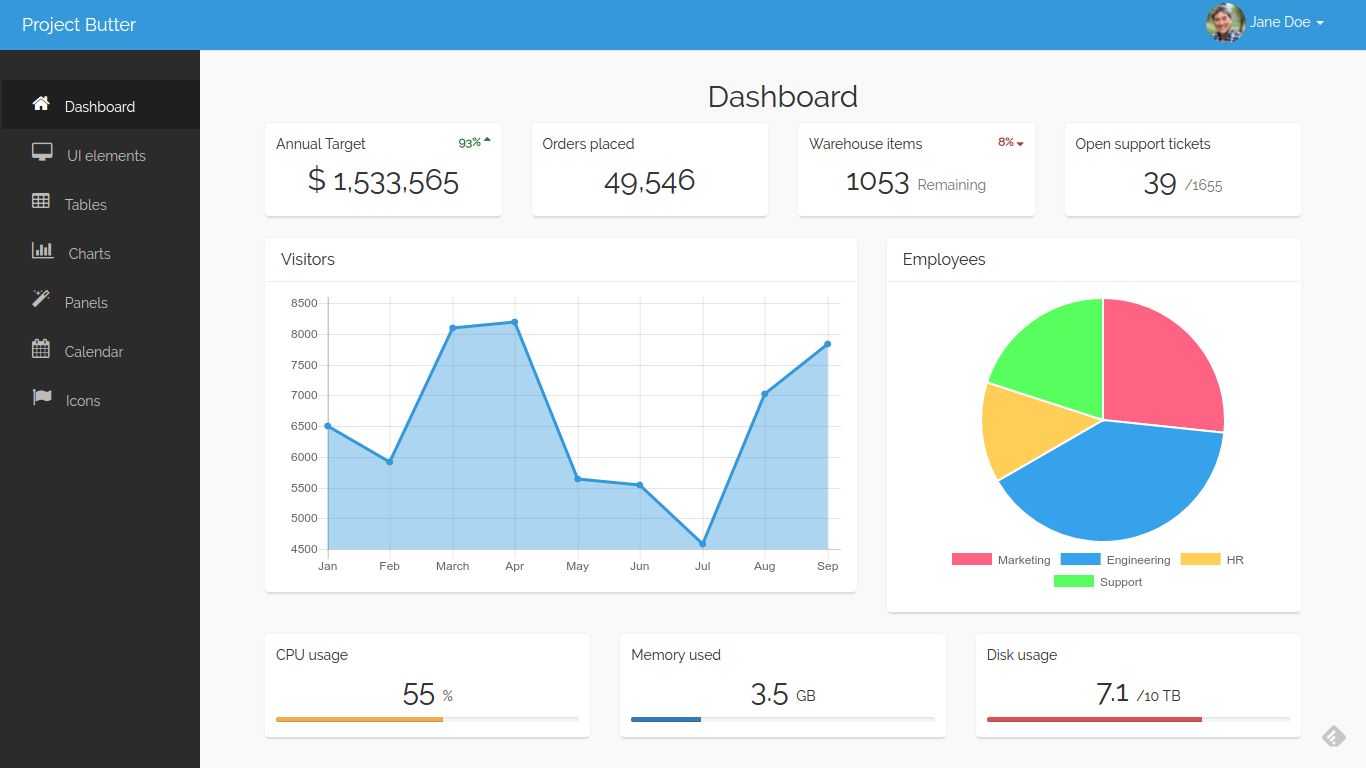Click the Icons flag icon
Screen dimensions: 1366x768
42,398
